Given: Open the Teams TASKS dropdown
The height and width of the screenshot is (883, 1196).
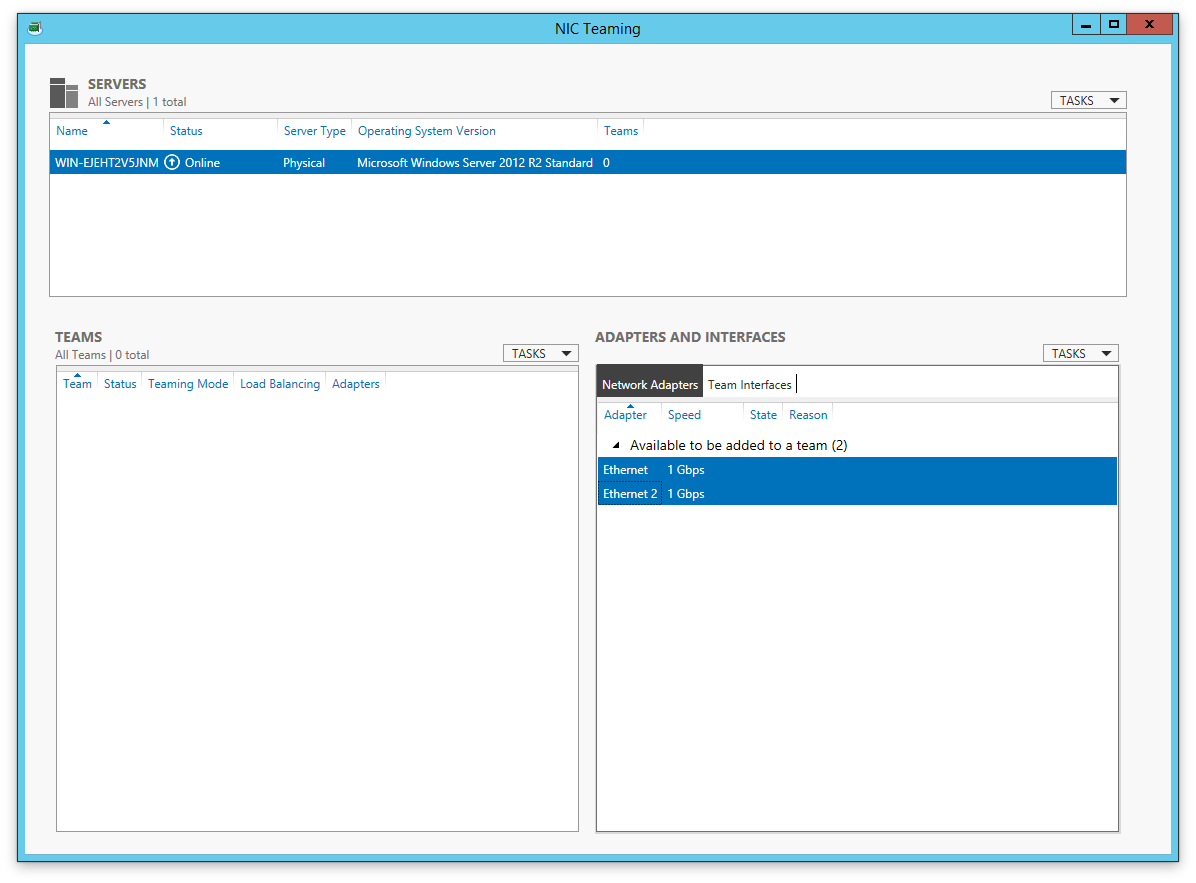Looking at the screenshot, I should (540, 354).
